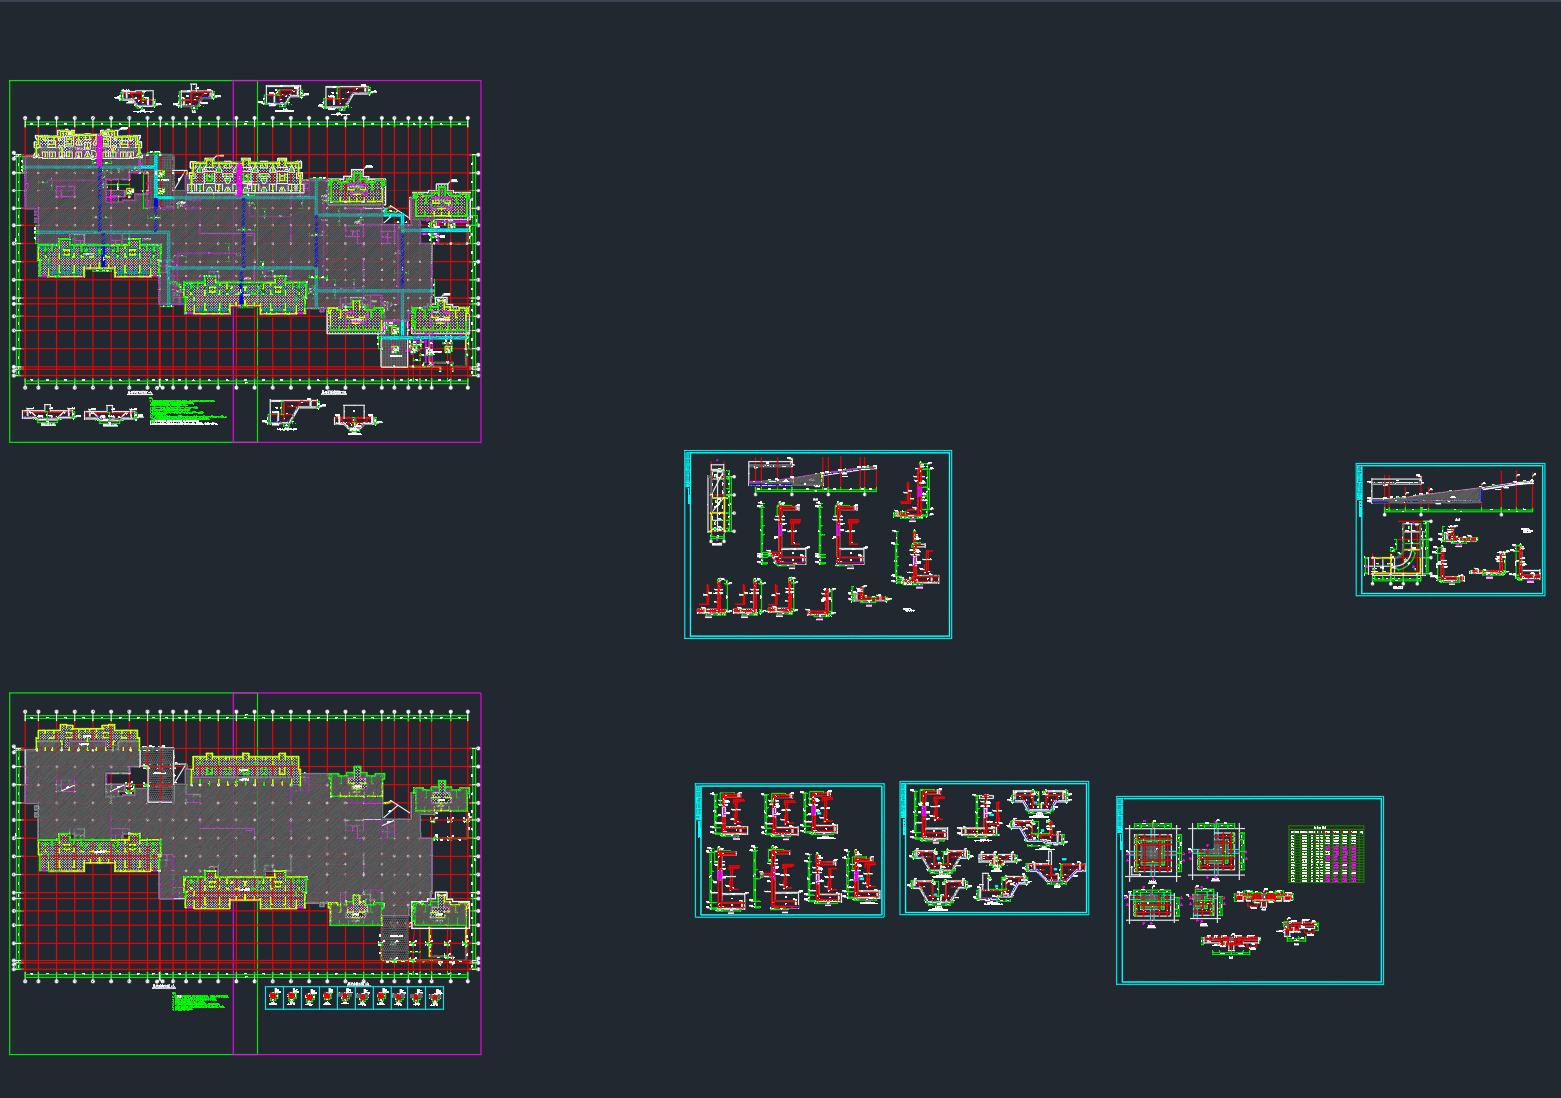The image size is (1561, 1098).
Task: Click the green schedule table in the bottom-right sheet
Action: pos(1327,854)
